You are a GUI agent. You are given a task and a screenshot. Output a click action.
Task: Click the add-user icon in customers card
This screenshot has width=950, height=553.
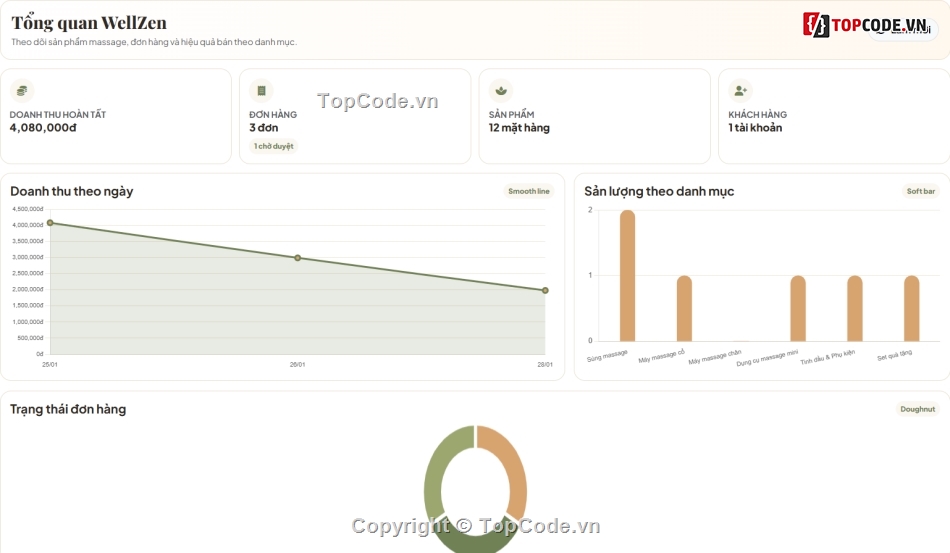click(x=740, y=91)
